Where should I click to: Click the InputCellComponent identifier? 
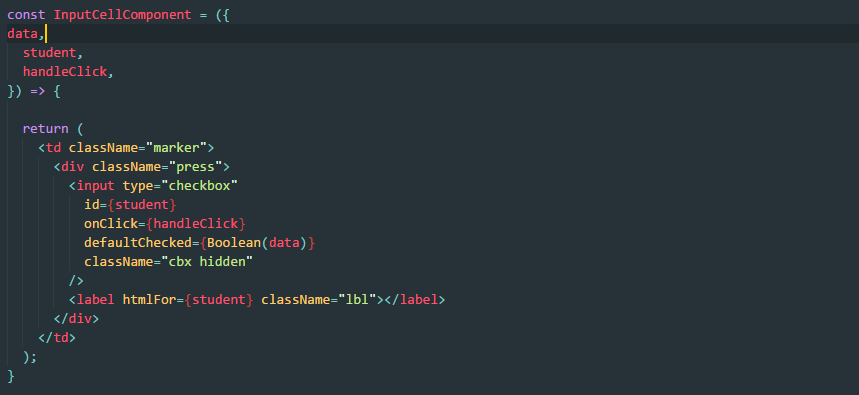[123, 15]
